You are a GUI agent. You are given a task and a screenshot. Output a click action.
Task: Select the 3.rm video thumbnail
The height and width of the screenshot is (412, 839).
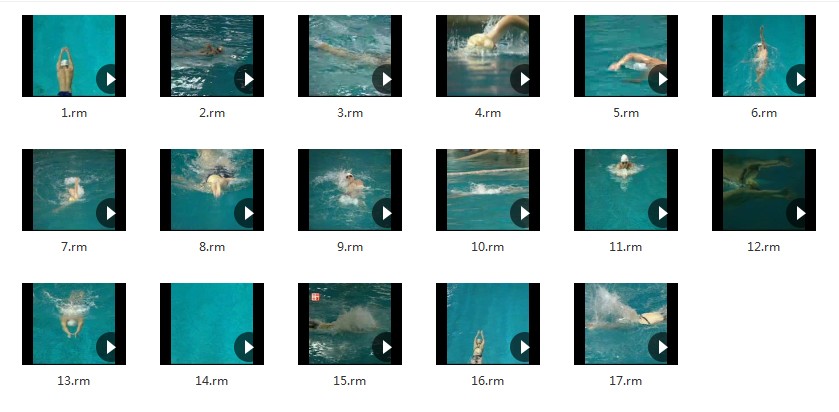(x=350, y=56)
